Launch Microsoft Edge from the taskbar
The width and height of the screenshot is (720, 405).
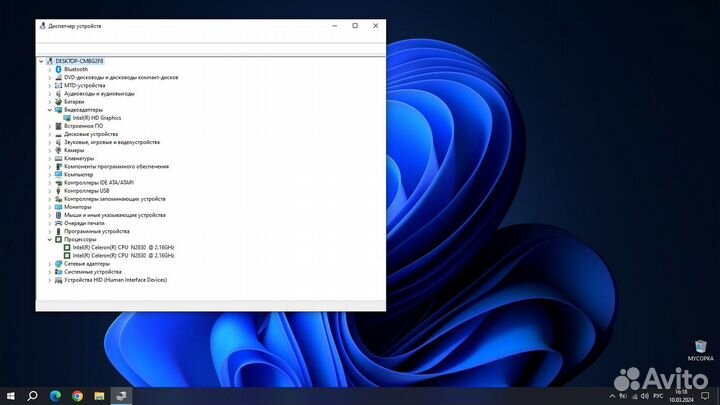pyautogui.click(x=55, y=396)
